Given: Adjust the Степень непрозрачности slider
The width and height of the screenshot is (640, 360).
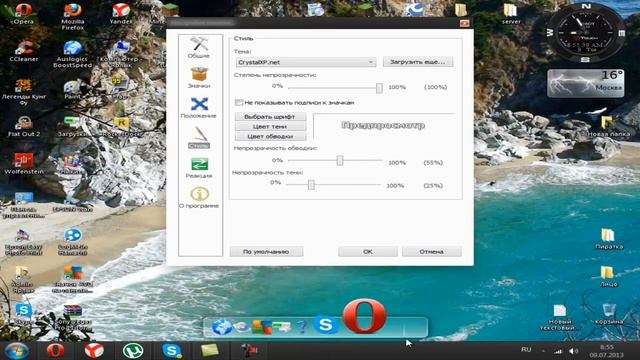Looking at the screenshot, I should (379, 87).
